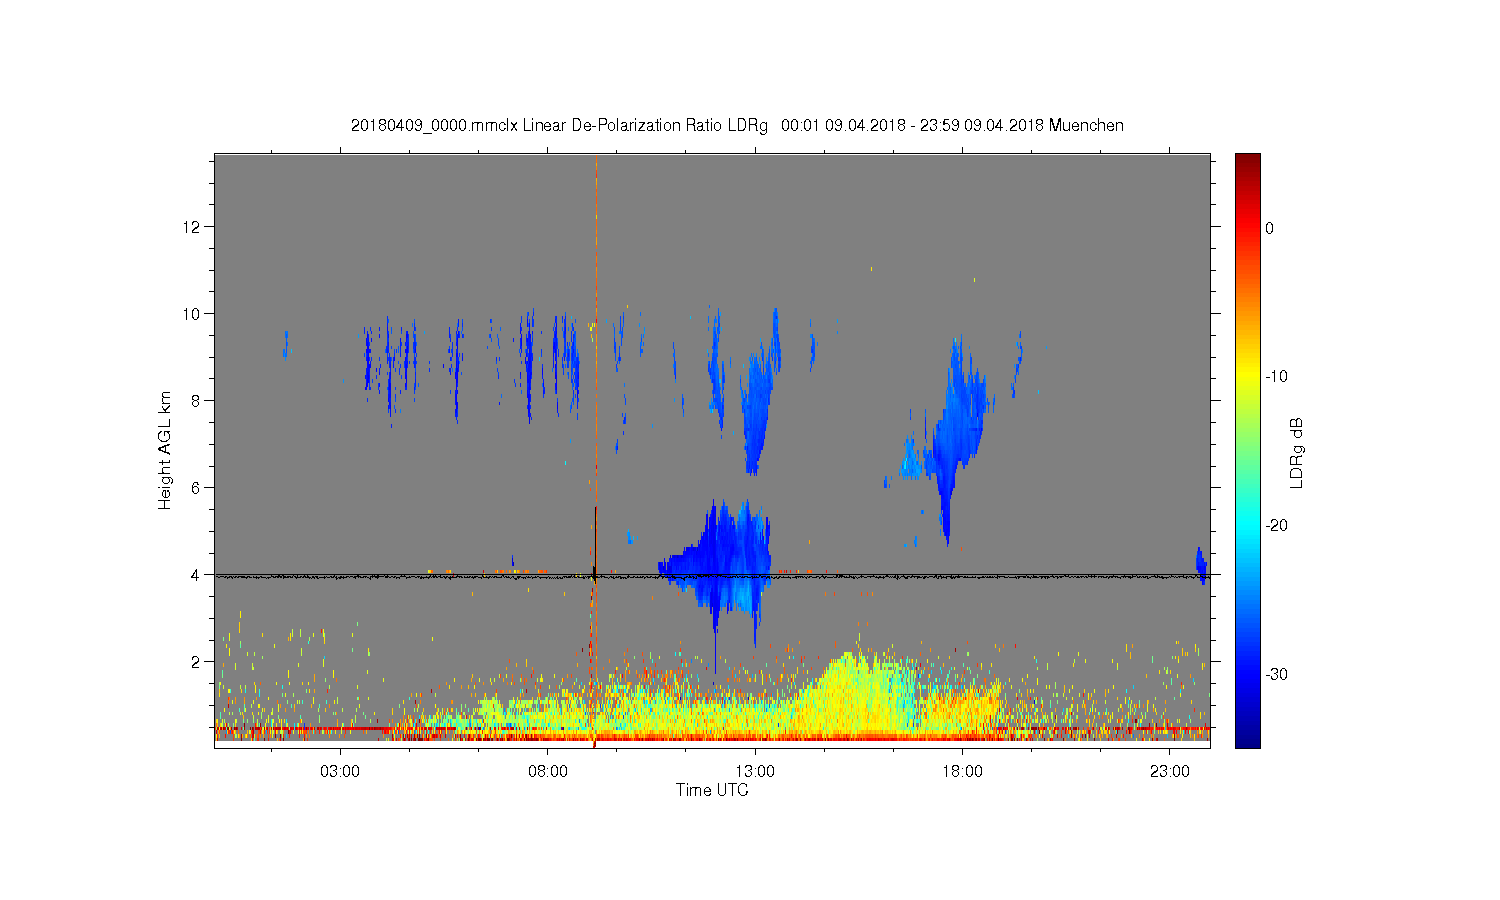Image resolution: width=1500 pixels, height=900 pixels.
Task: Click the 'Time UTC' x-axis label
Action: pos(712,790)
